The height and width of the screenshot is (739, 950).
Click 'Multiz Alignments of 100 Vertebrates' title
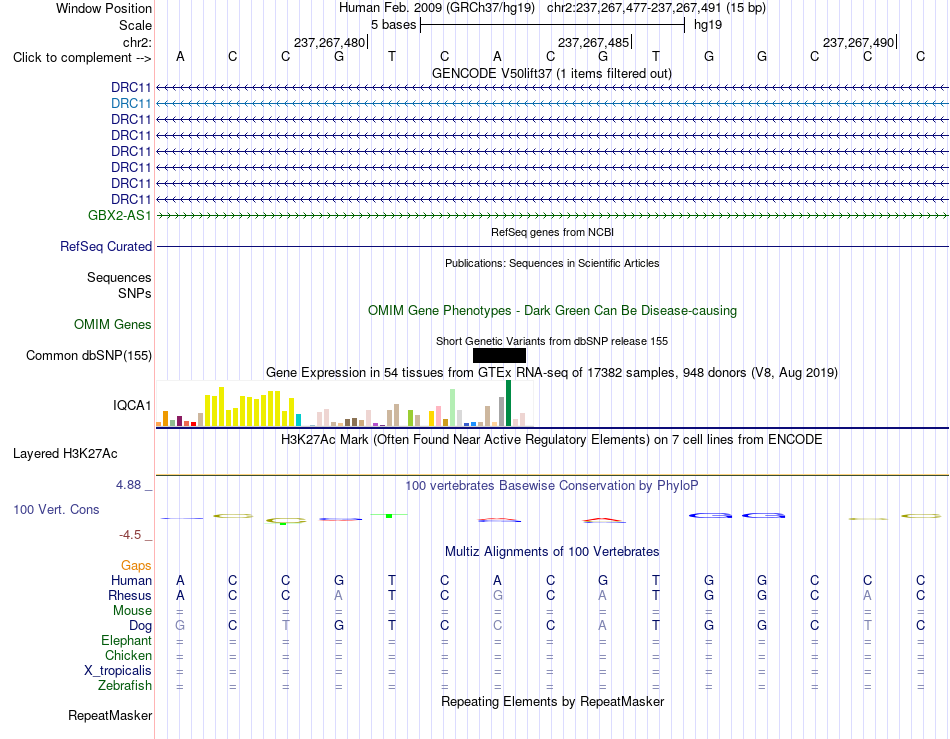coord(552,552)
